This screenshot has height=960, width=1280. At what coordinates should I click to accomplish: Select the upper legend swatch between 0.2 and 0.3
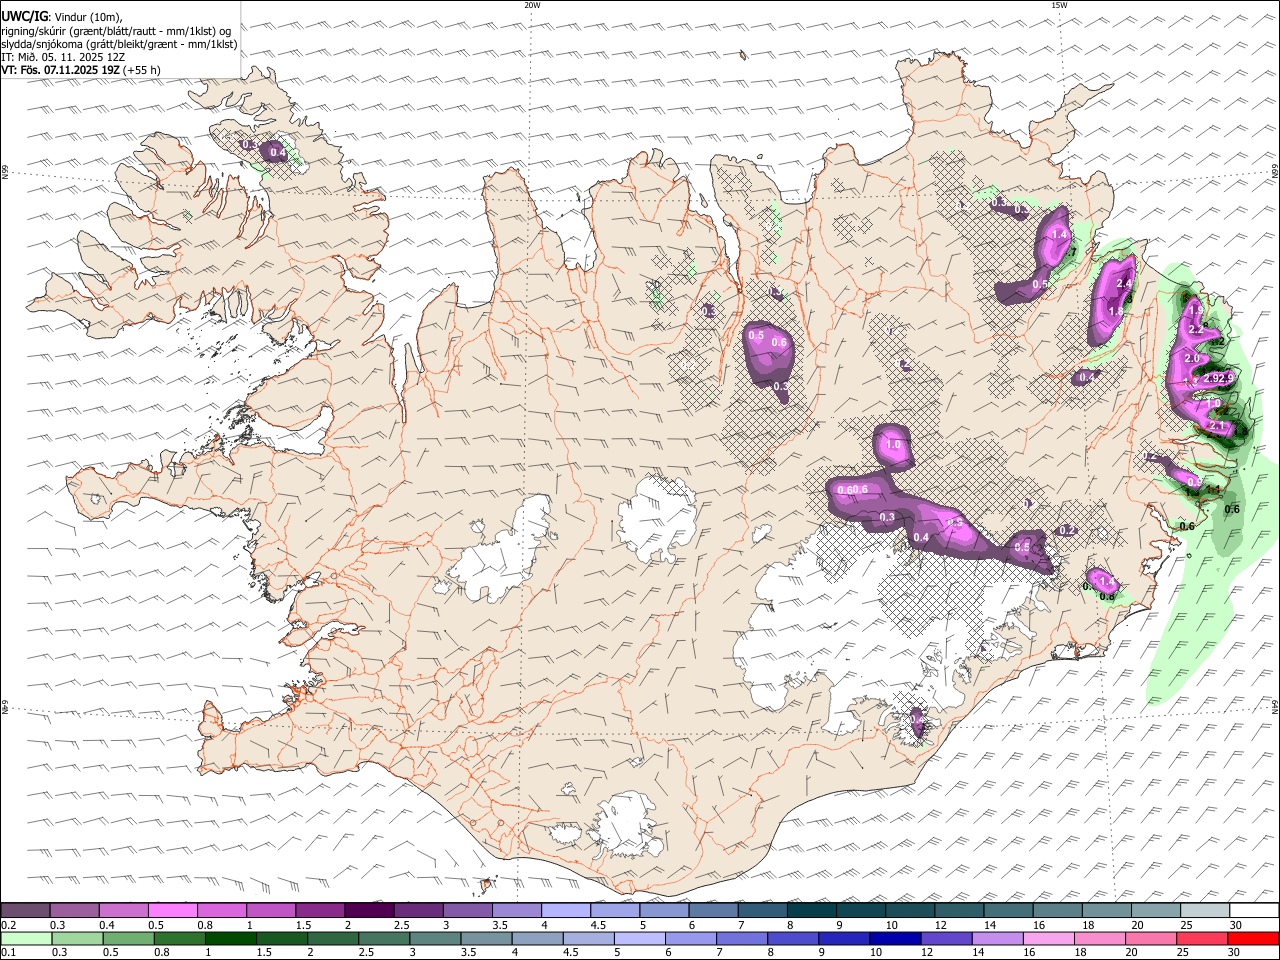point(25,910)
